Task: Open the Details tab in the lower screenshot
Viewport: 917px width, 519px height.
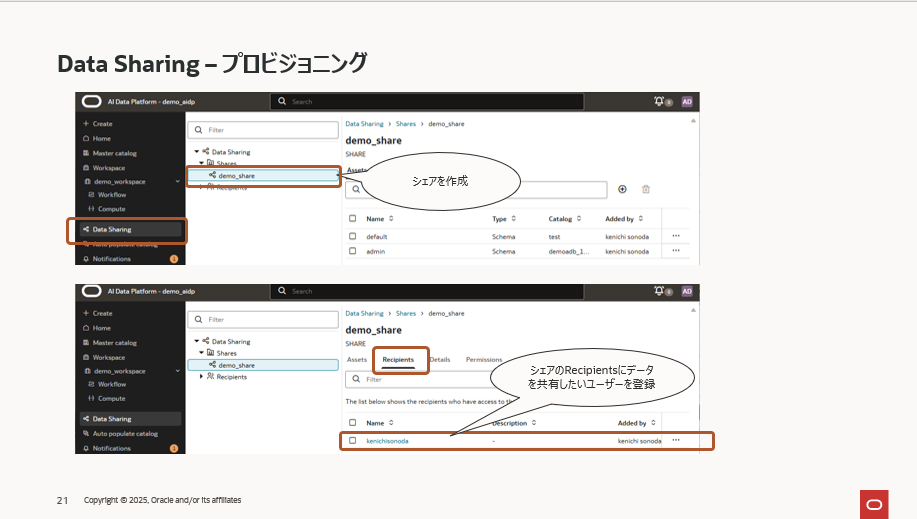Action: pyautogui.click(x=440, y=360)
